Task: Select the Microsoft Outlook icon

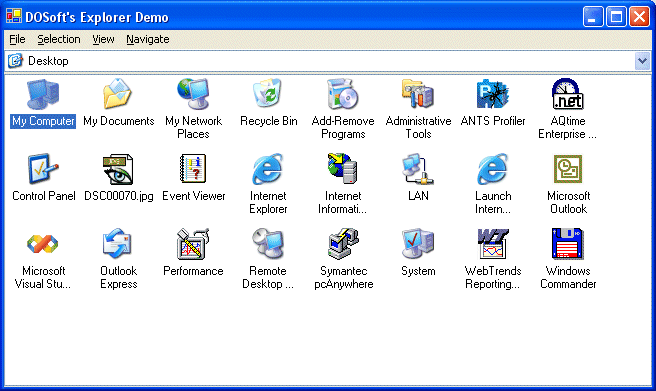Action: coord(568,169)
